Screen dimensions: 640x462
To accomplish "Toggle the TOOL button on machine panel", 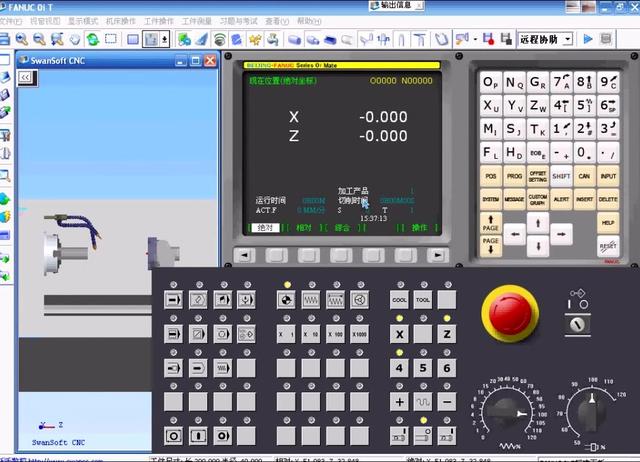I will coord(423,300).
